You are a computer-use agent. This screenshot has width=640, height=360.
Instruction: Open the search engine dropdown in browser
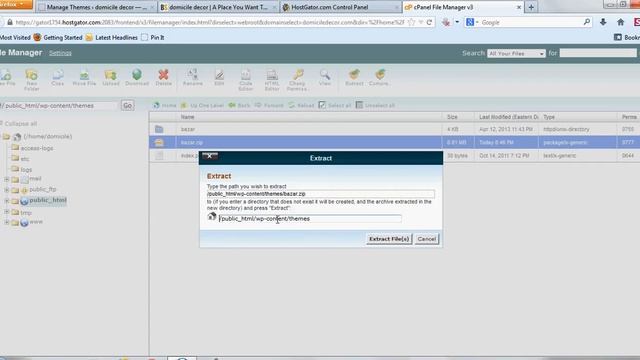[472, 22]
